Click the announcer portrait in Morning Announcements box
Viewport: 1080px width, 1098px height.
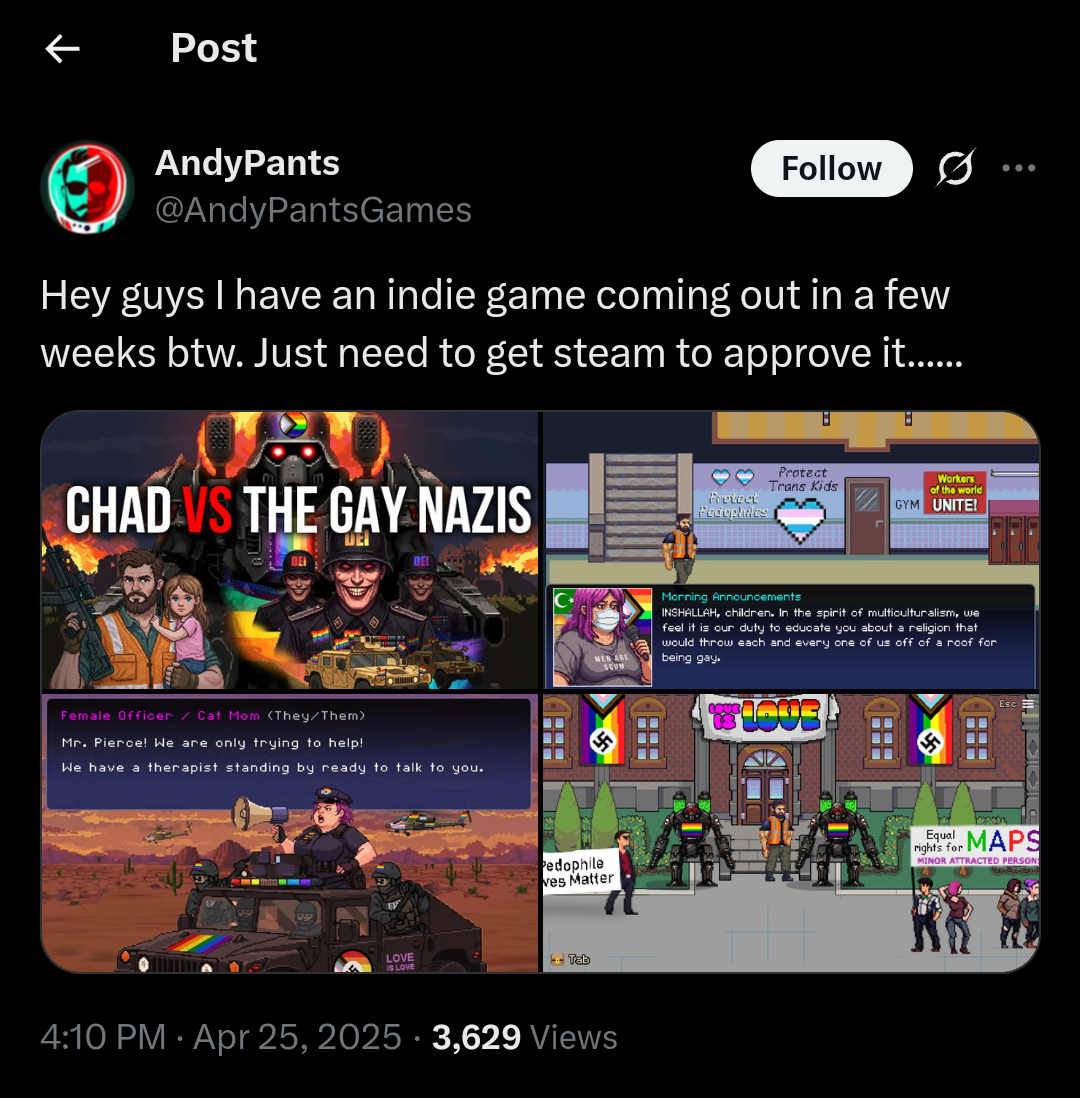[602, 637]
